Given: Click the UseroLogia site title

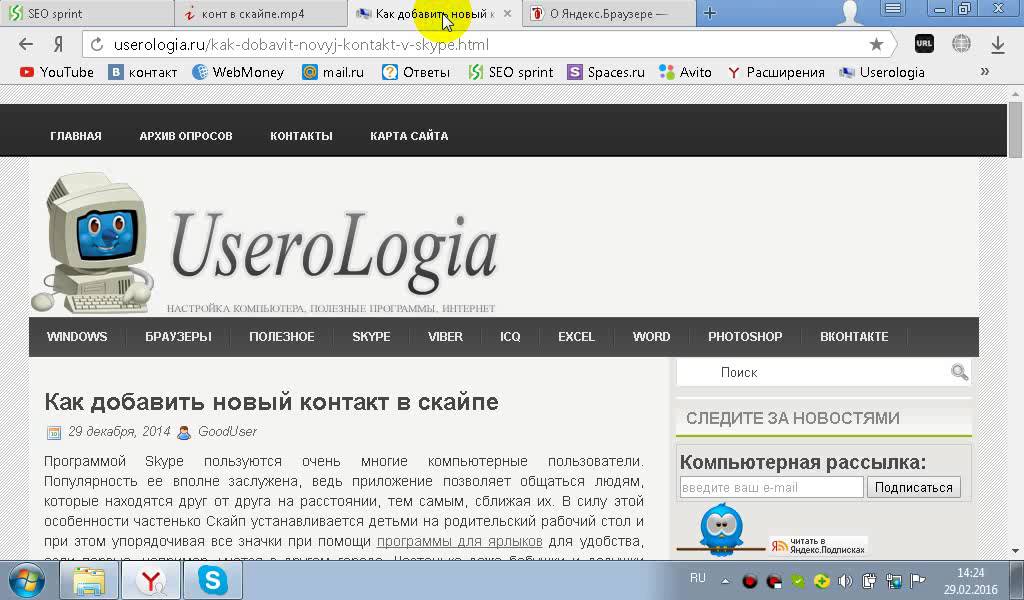Looking at the screenshot, I should tap(334, 253).
